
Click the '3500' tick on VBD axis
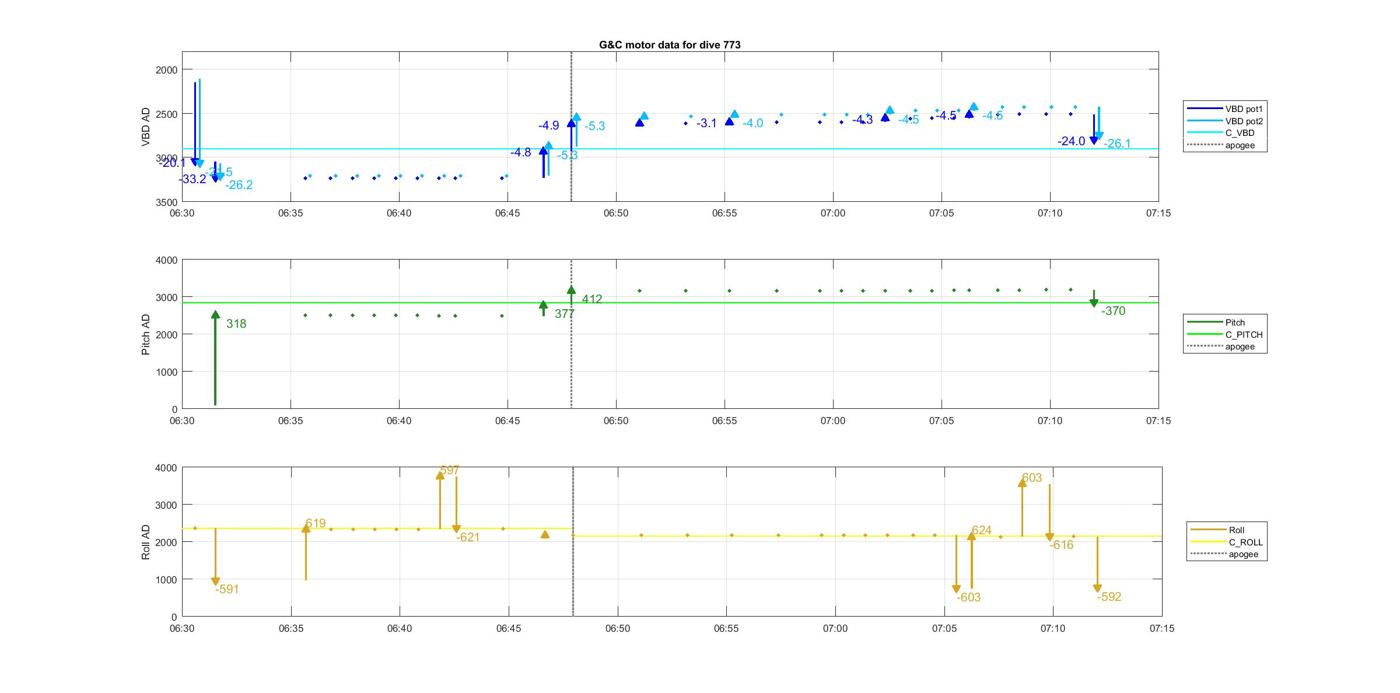pyautogui.click(x=167, y=202)
